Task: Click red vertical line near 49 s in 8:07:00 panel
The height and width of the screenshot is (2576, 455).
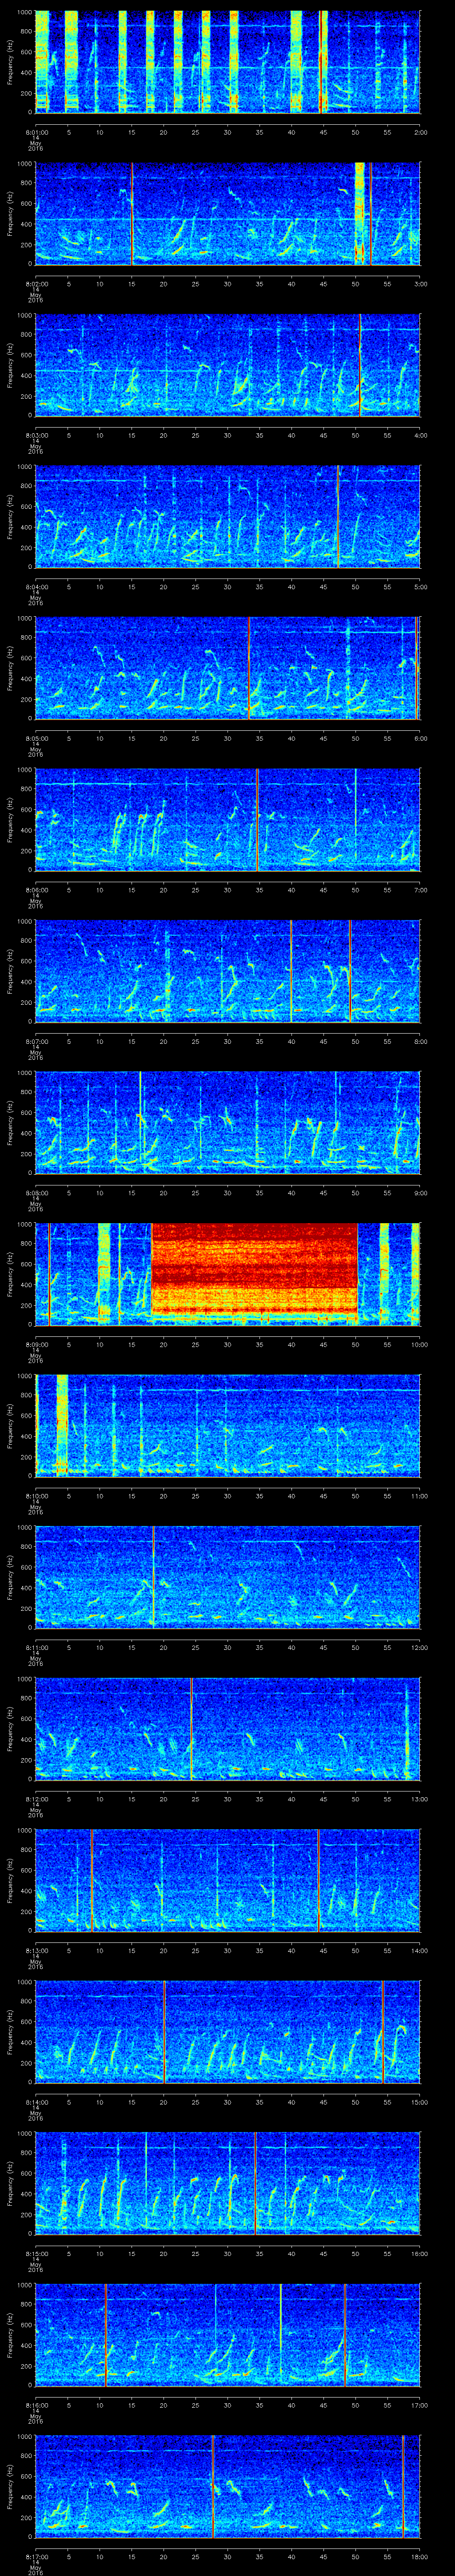Action: click(350, 971)
